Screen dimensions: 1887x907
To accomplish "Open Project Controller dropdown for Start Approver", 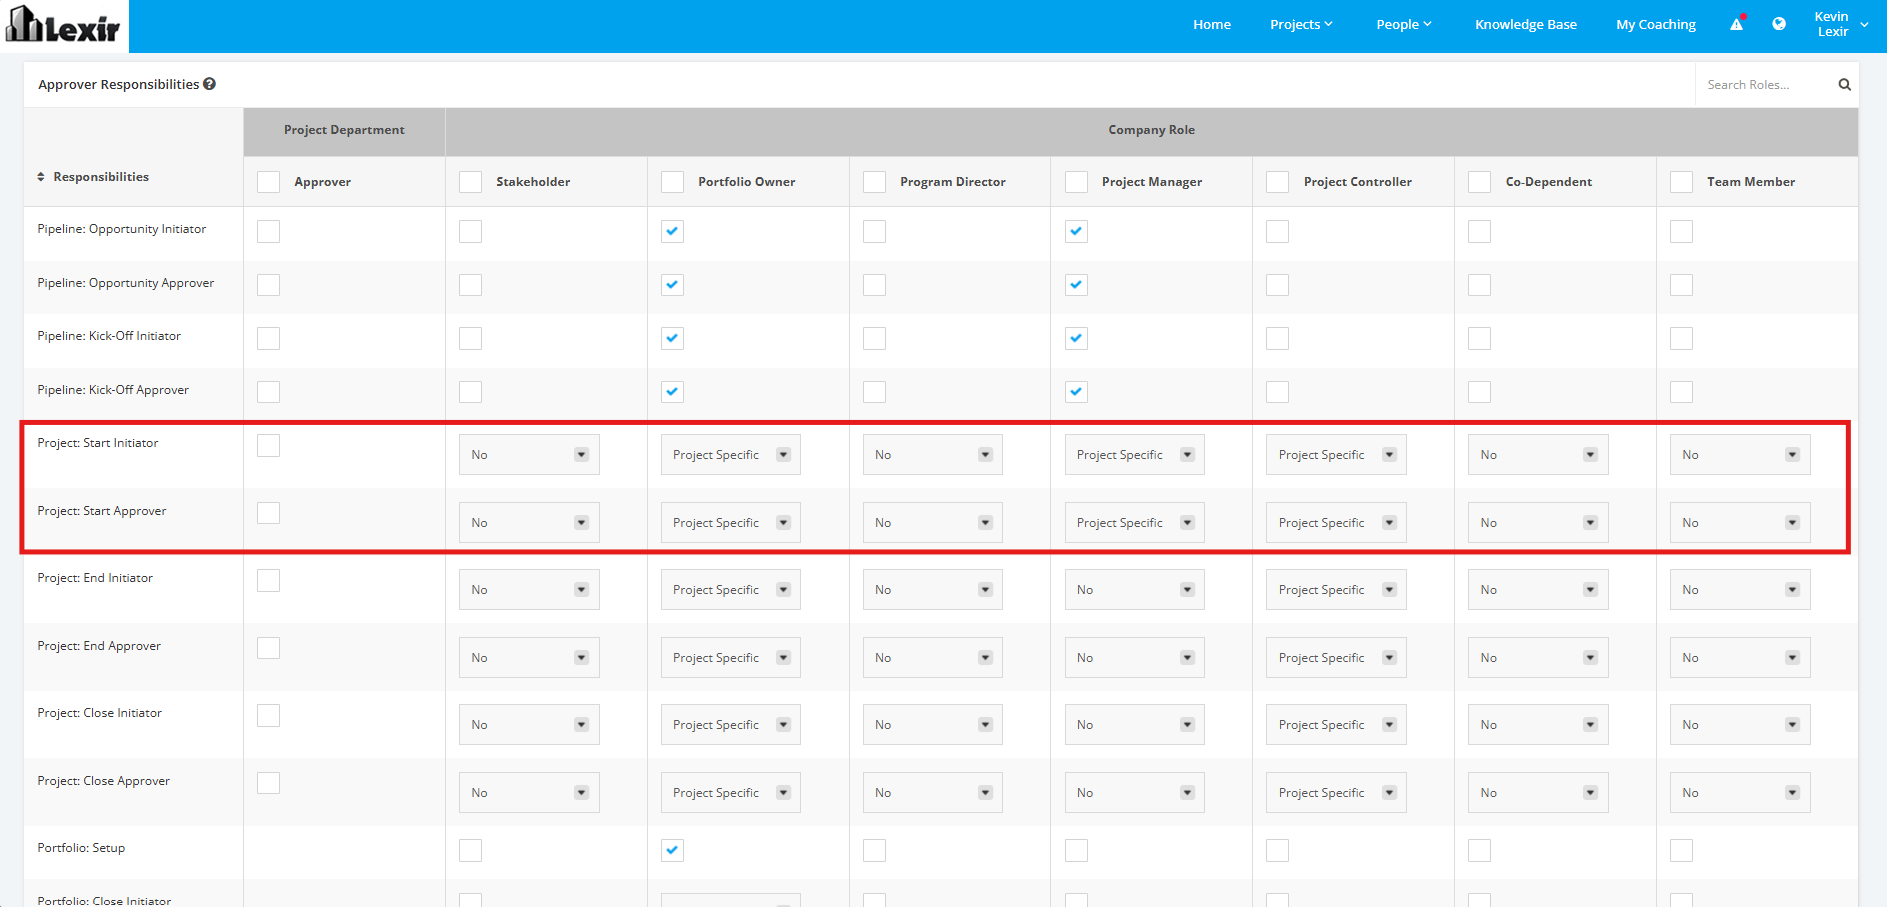I will [1336, 523].
